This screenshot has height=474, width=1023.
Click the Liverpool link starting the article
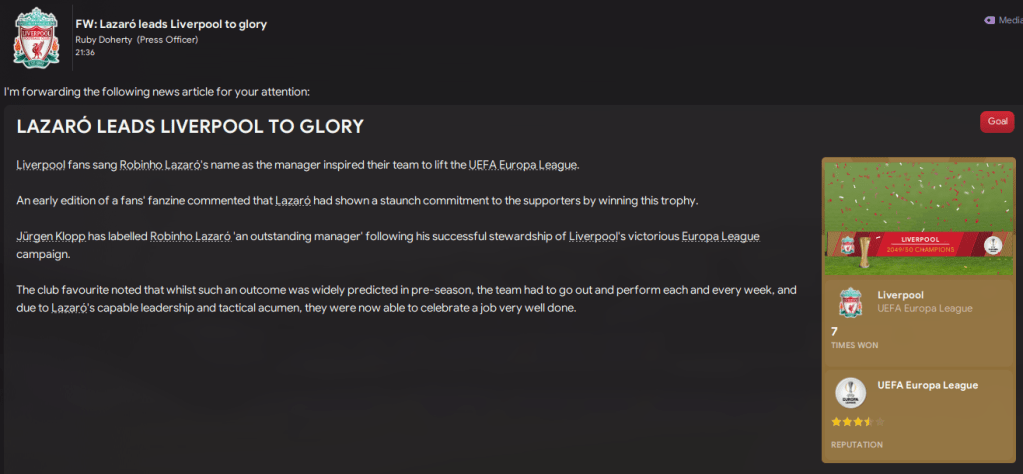(x=39, y=164)
